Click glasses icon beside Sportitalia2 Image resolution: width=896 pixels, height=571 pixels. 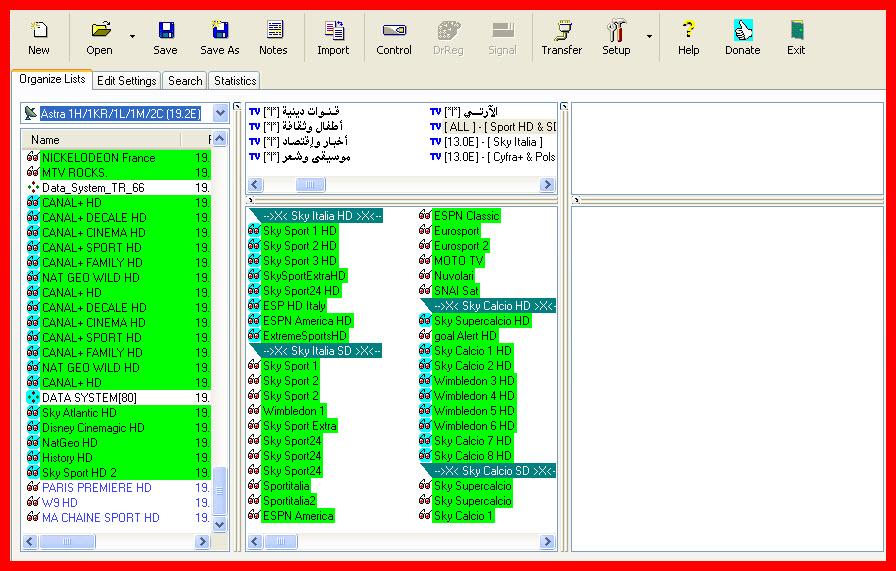click(254, 500)
